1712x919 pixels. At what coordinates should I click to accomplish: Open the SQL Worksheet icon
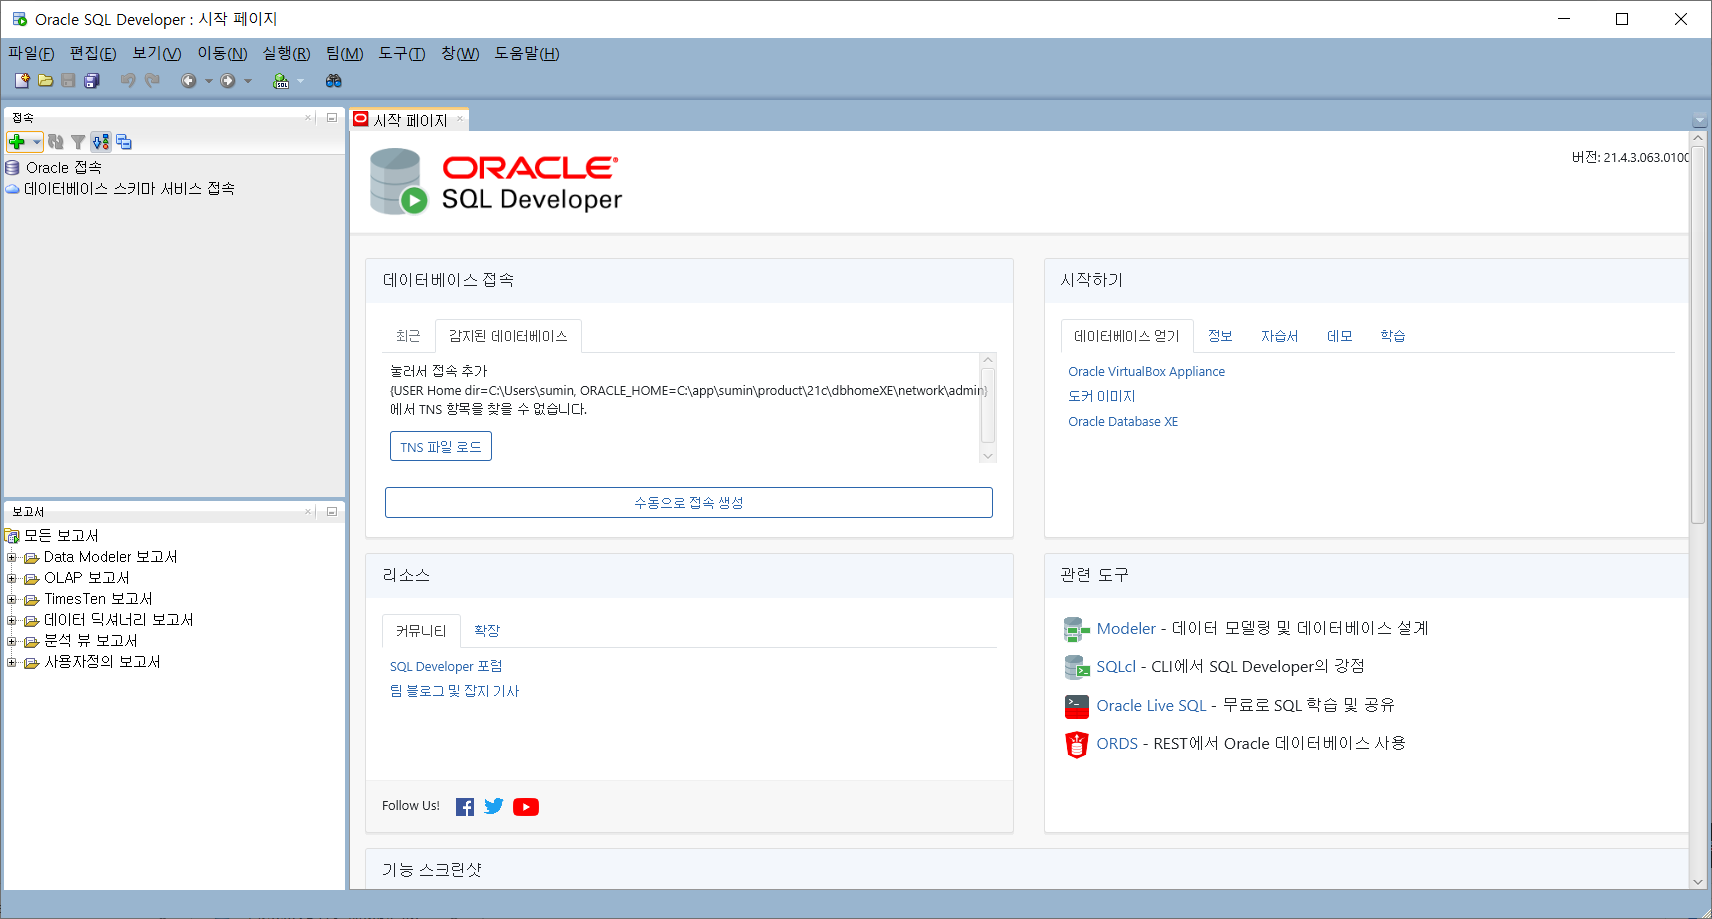point(281,81)
